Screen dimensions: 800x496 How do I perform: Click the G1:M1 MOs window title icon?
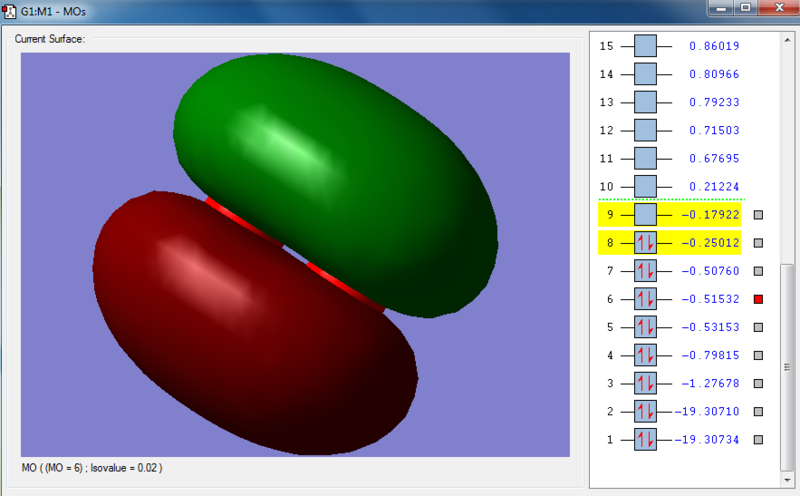tap(9, 11)
